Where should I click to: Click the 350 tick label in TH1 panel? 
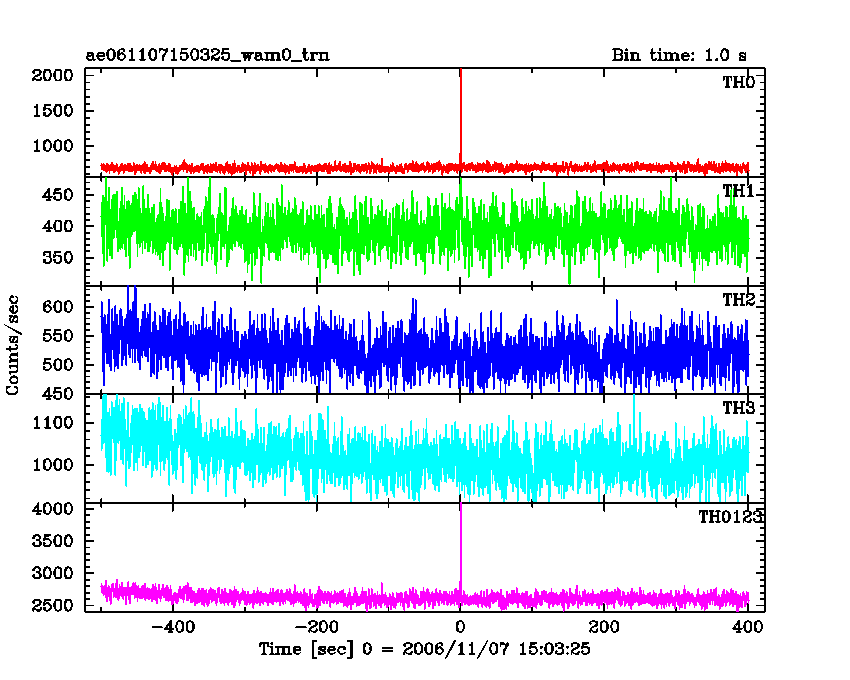[x=57, y=257]
